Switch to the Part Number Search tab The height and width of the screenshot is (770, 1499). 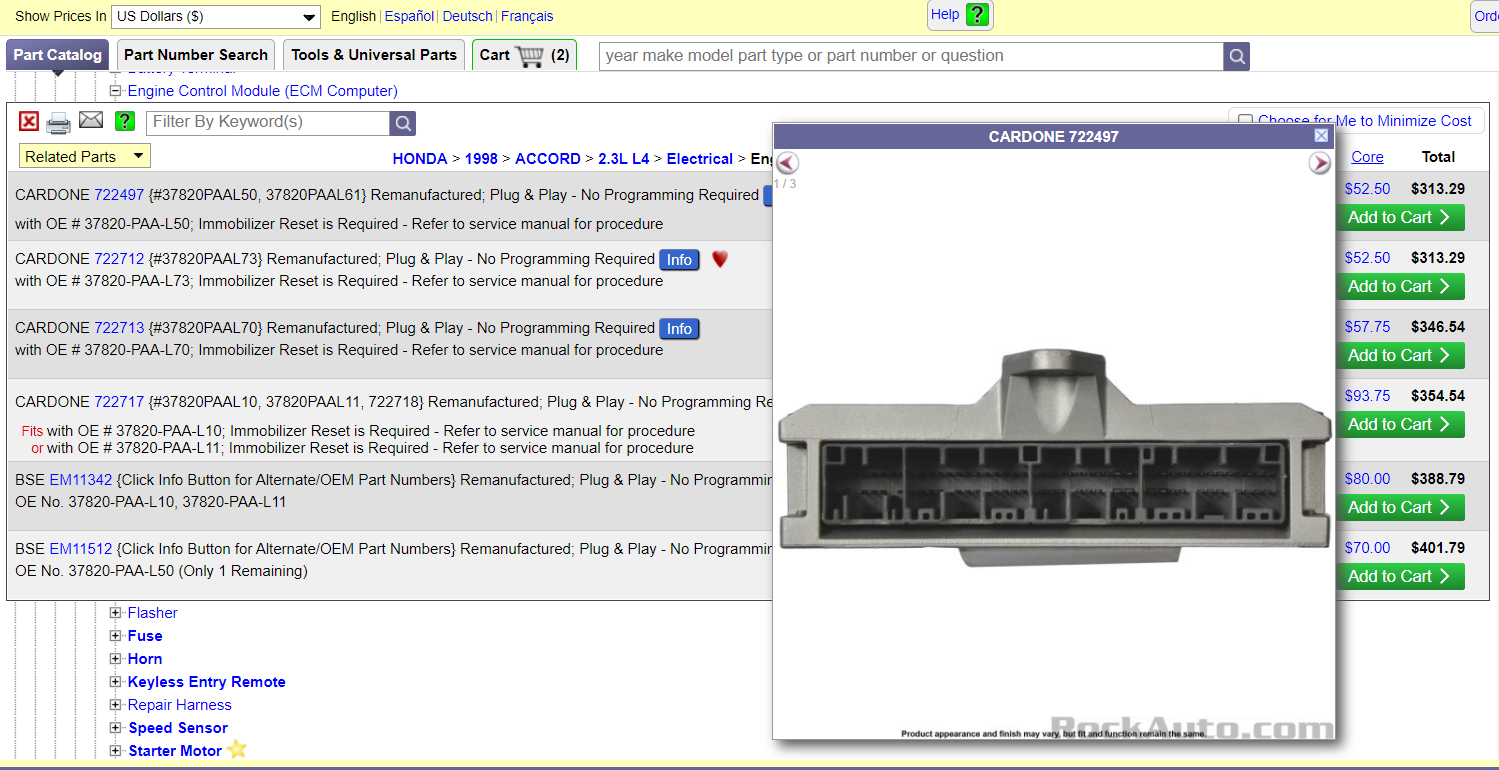(x=196, y=55)
